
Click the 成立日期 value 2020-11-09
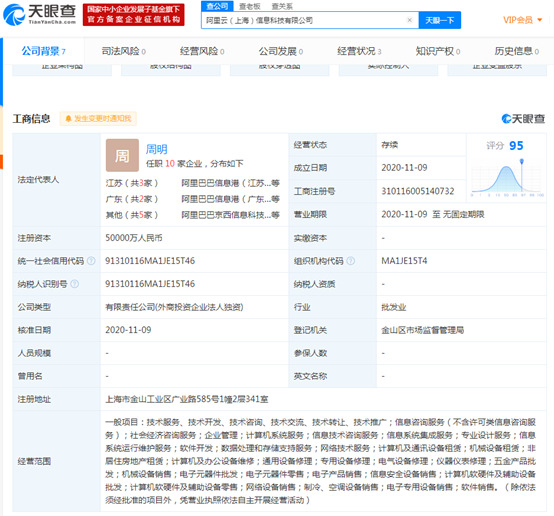404,168
